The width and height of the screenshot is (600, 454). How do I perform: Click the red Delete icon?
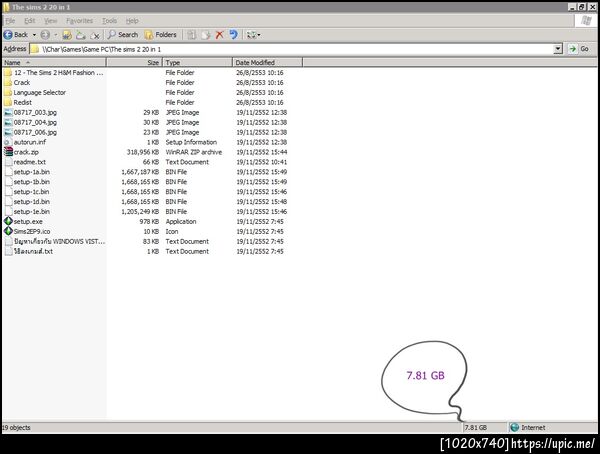click(219, 35)
